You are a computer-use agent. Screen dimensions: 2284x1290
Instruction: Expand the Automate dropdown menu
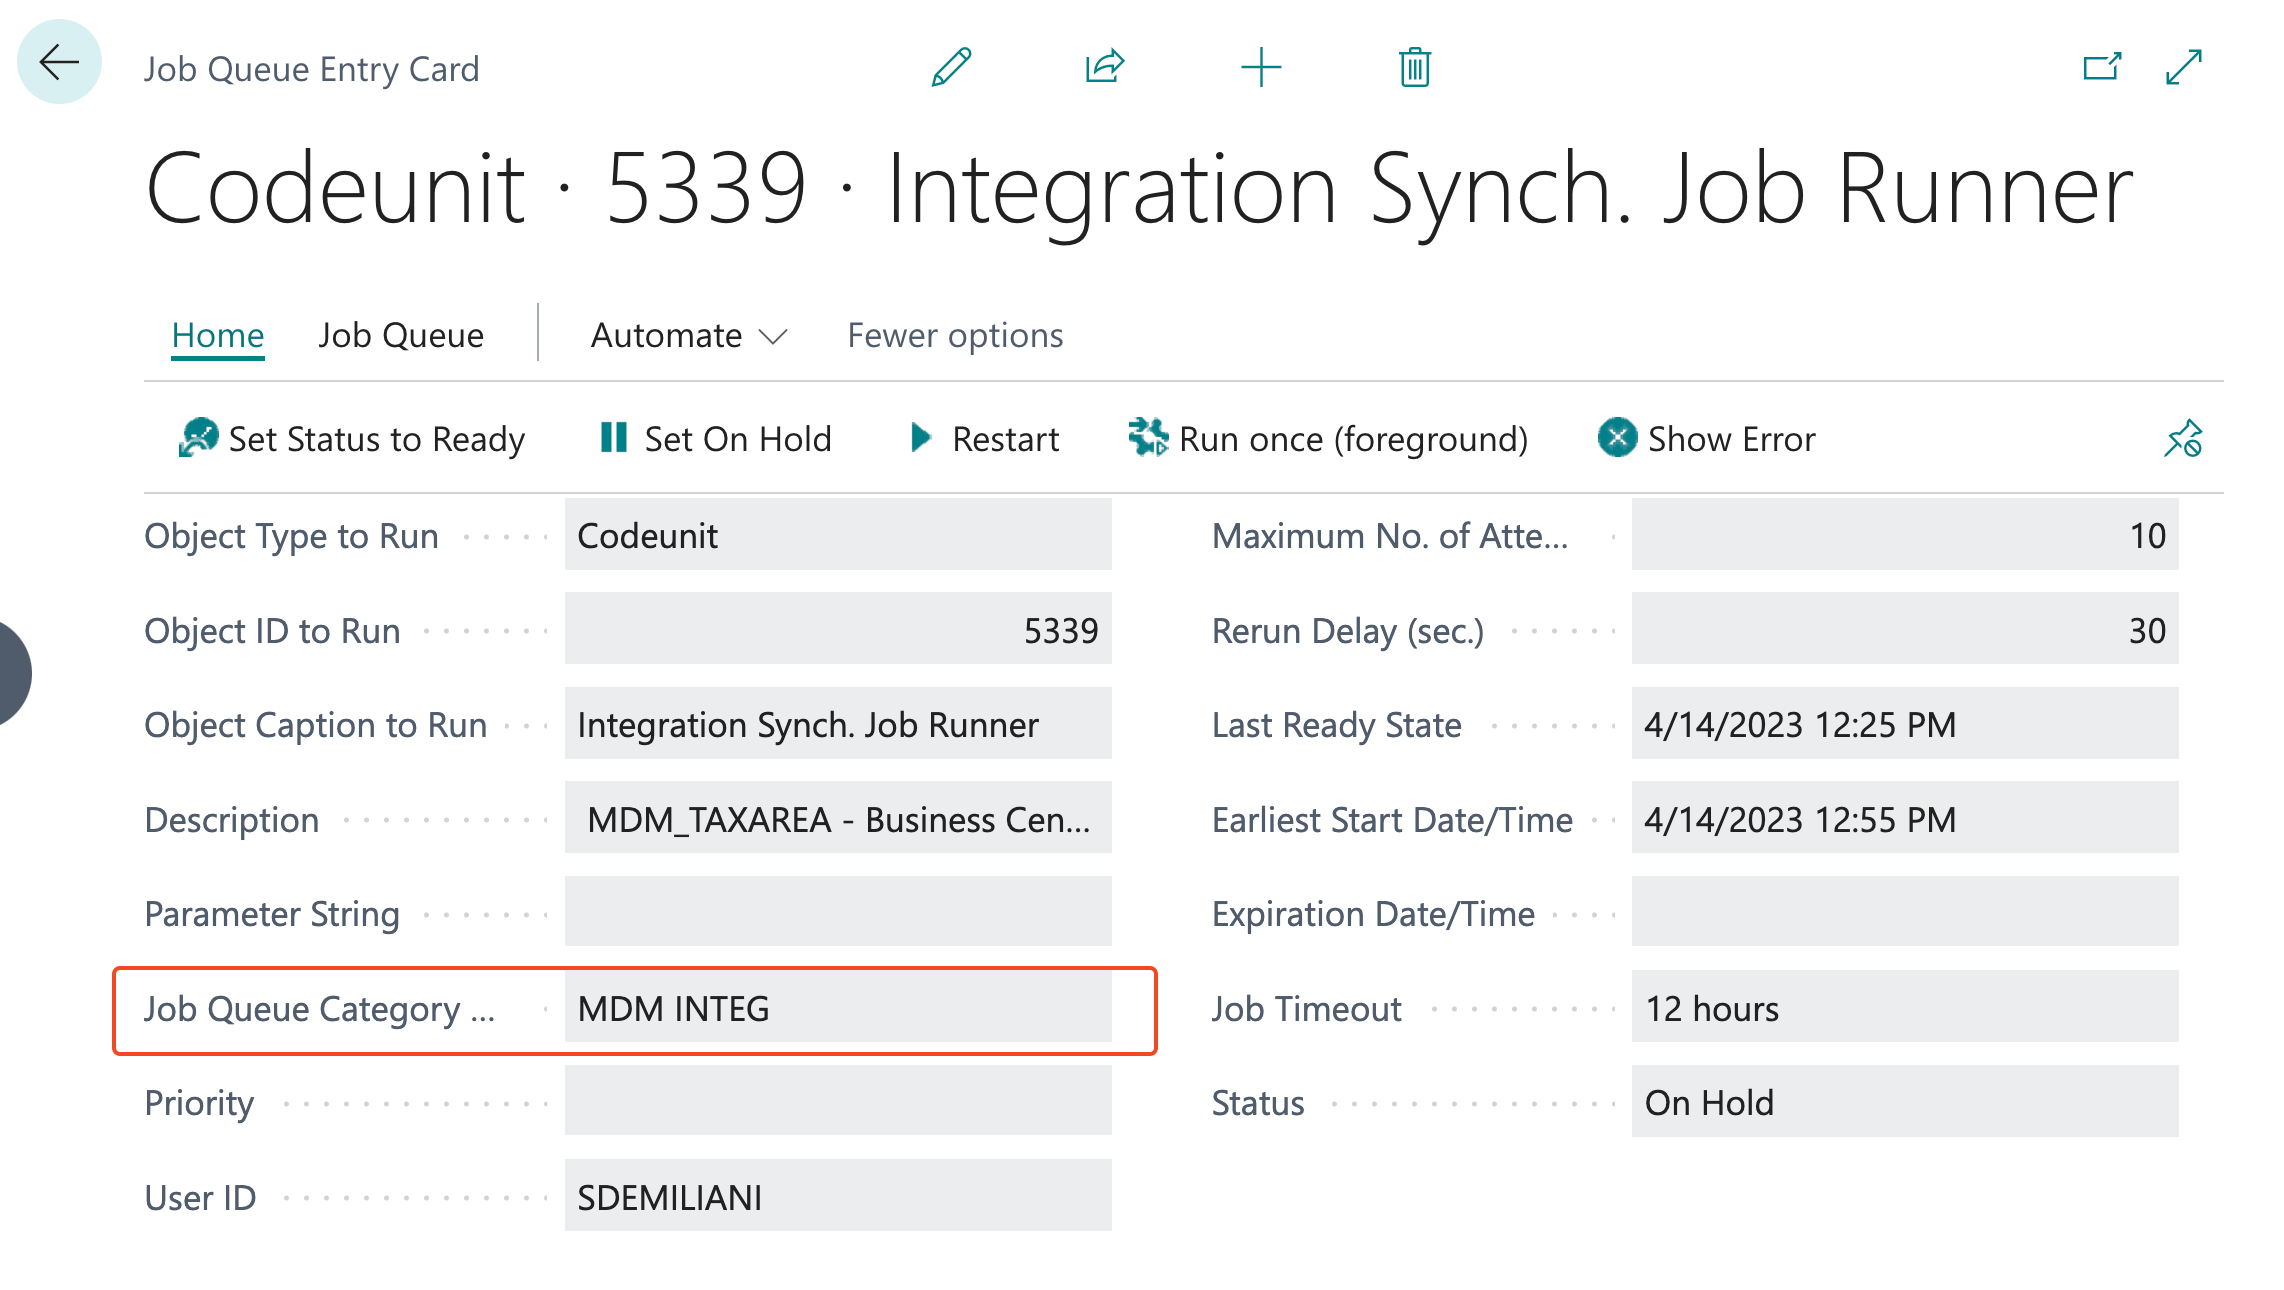click(x=689, y=335)
